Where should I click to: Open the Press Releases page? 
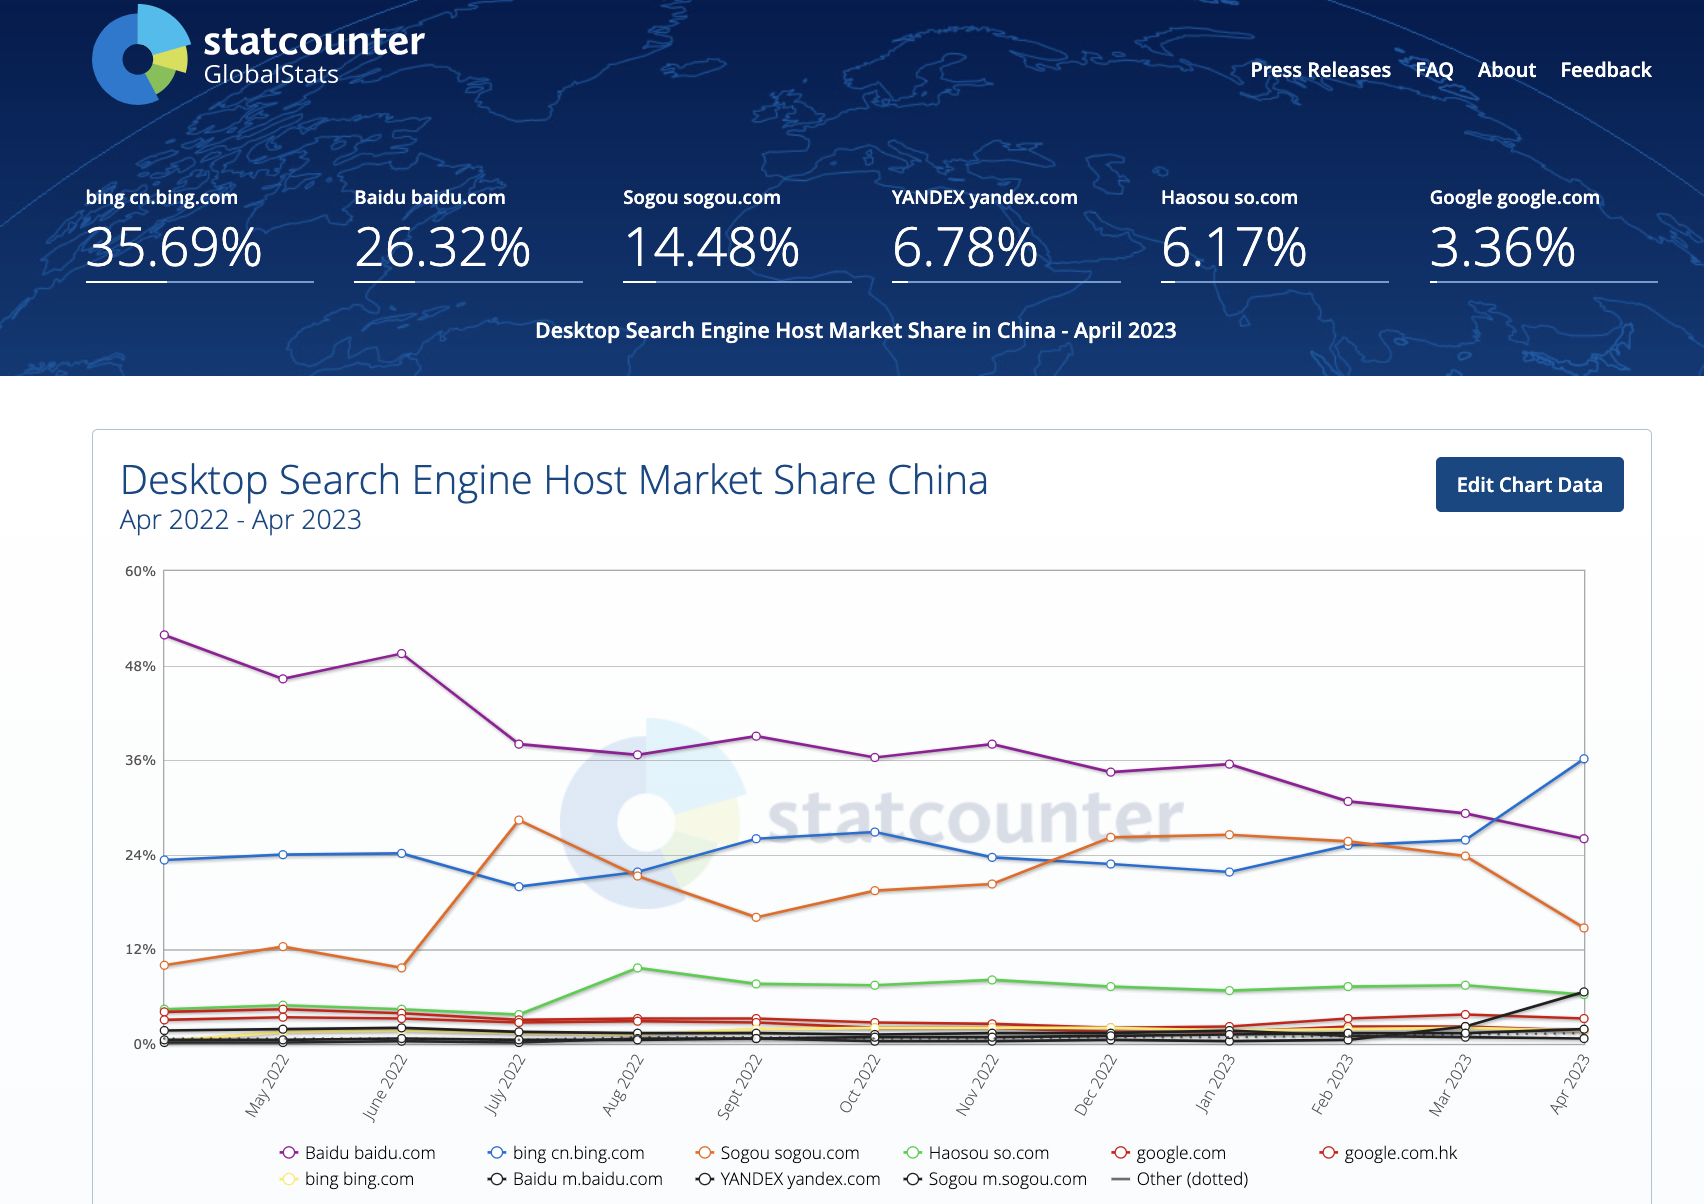click(1320, 70)
